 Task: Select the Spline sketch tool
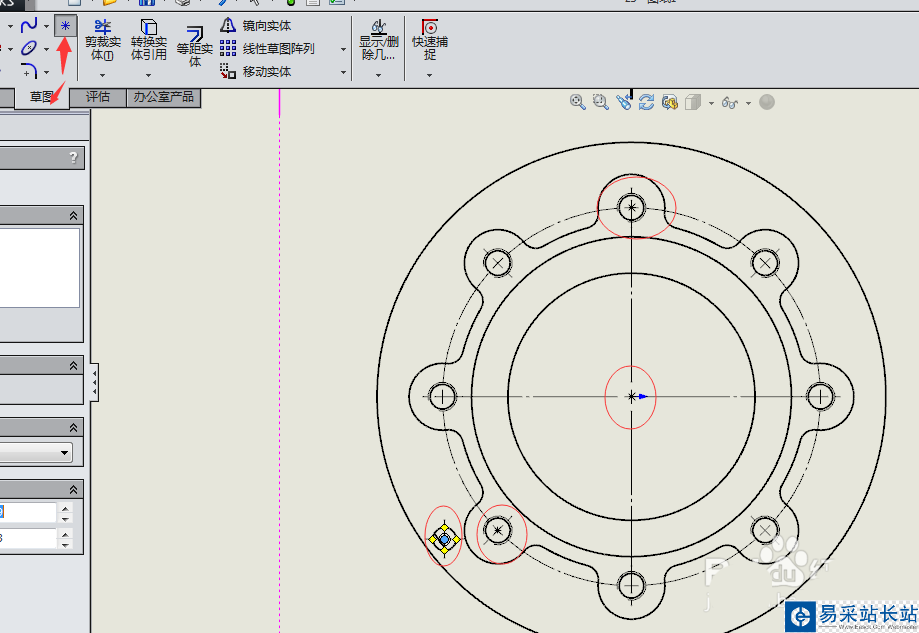[x=29, y=25]
